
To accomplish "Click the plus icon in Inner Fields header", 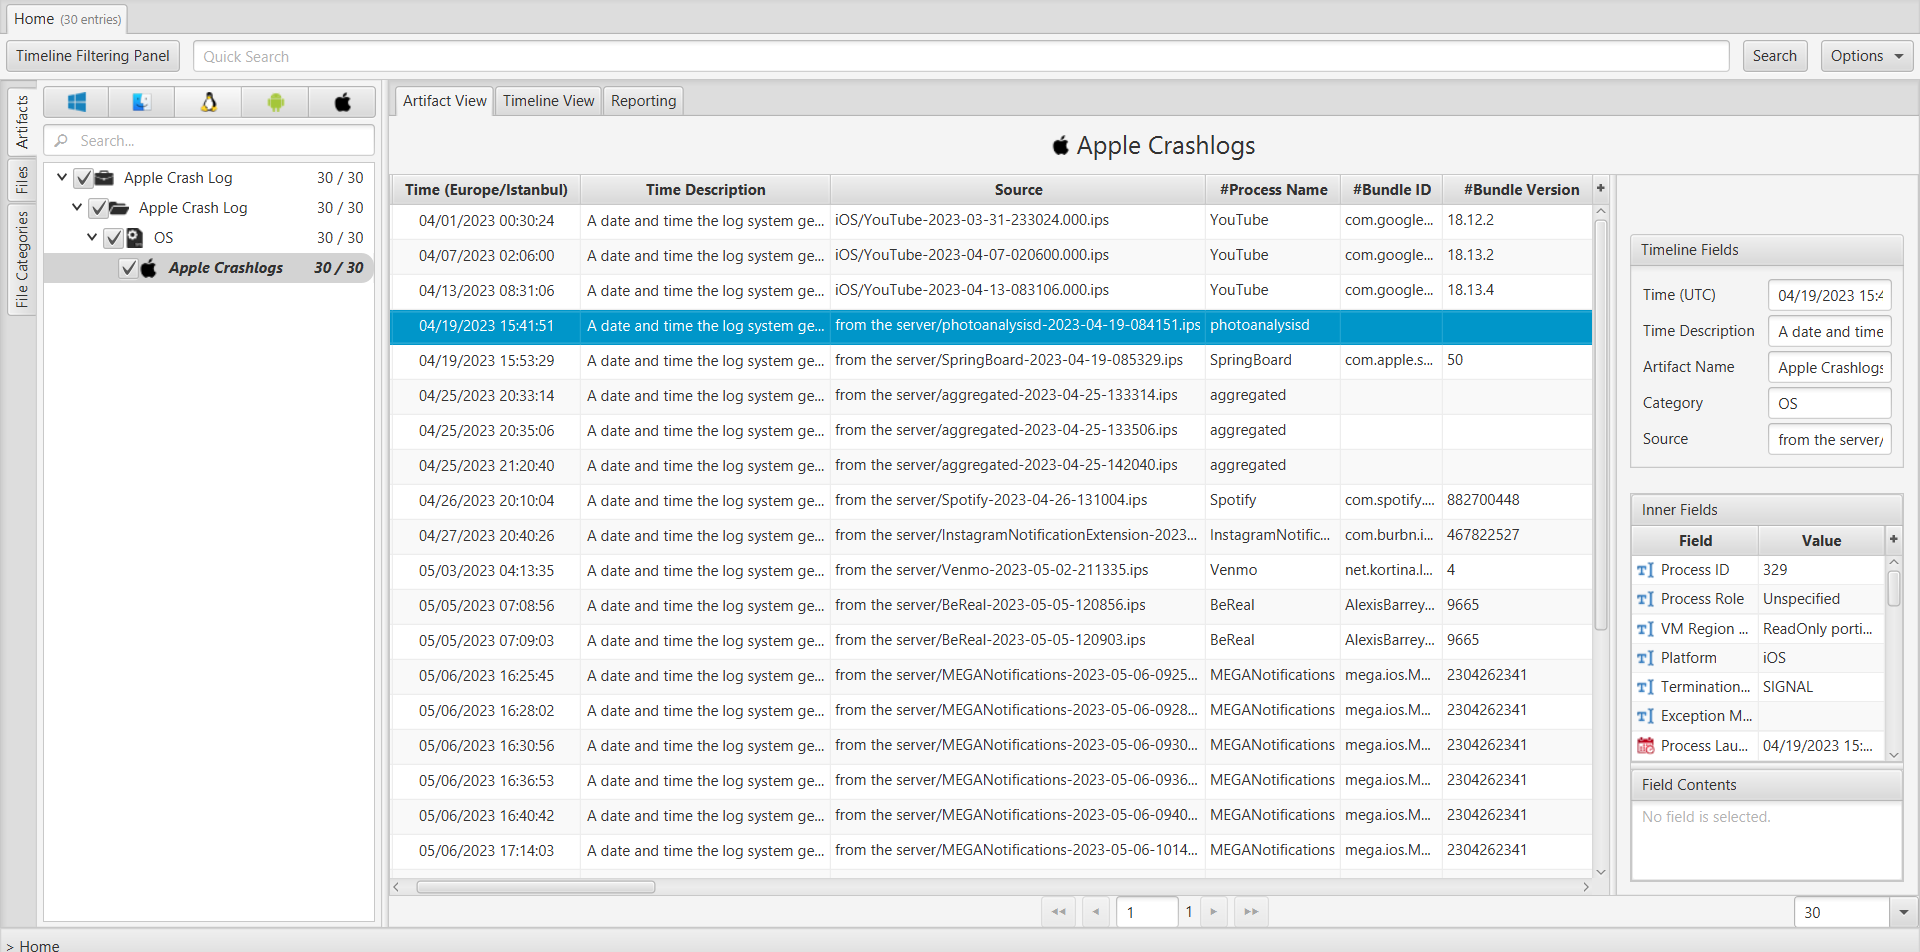I will tap(1893, 539).
